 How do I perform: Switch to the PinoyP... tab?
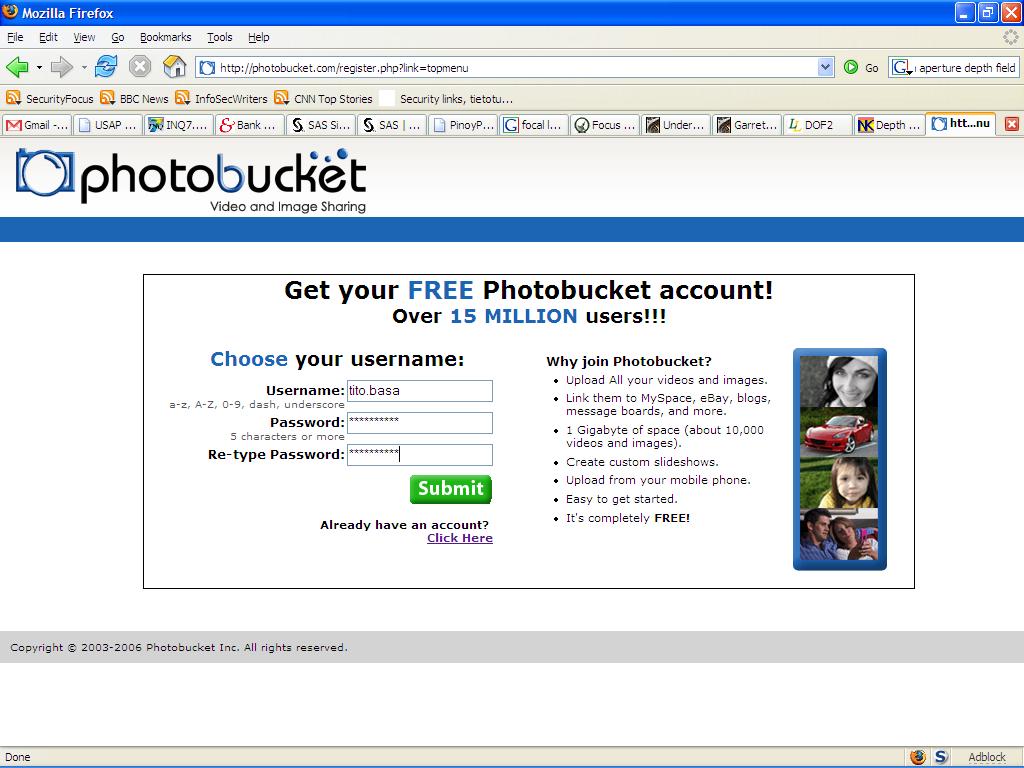coord(464,125)
